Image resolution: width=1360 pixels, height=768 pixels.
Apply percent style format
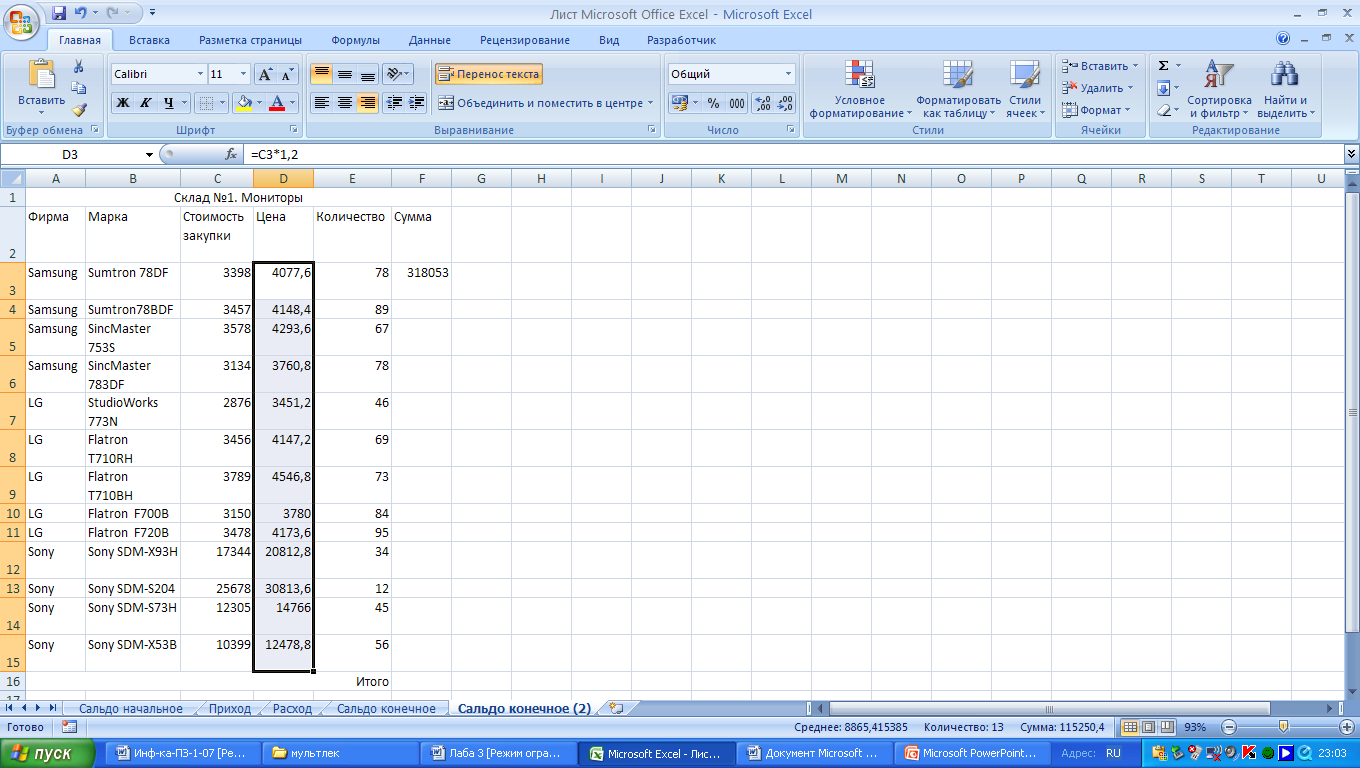coord(713,103)
